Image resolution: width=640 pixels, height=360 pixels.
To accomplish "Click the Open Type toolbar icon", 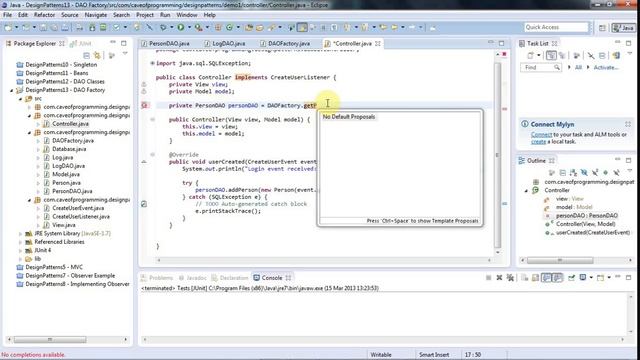I will click(x=249, y=27).
